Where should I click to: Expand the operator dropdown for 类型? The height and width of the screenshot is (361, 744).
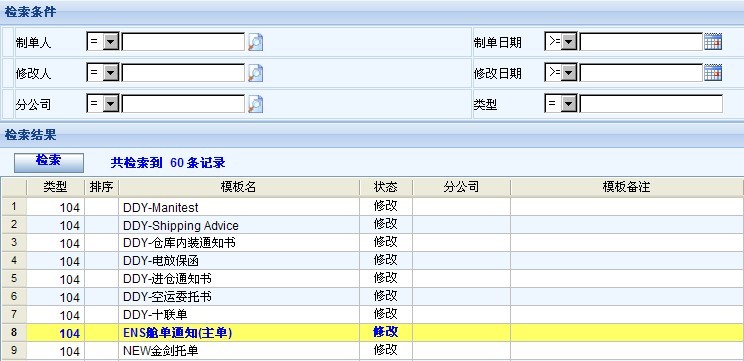pyautogui.click(x=568, y=104)
